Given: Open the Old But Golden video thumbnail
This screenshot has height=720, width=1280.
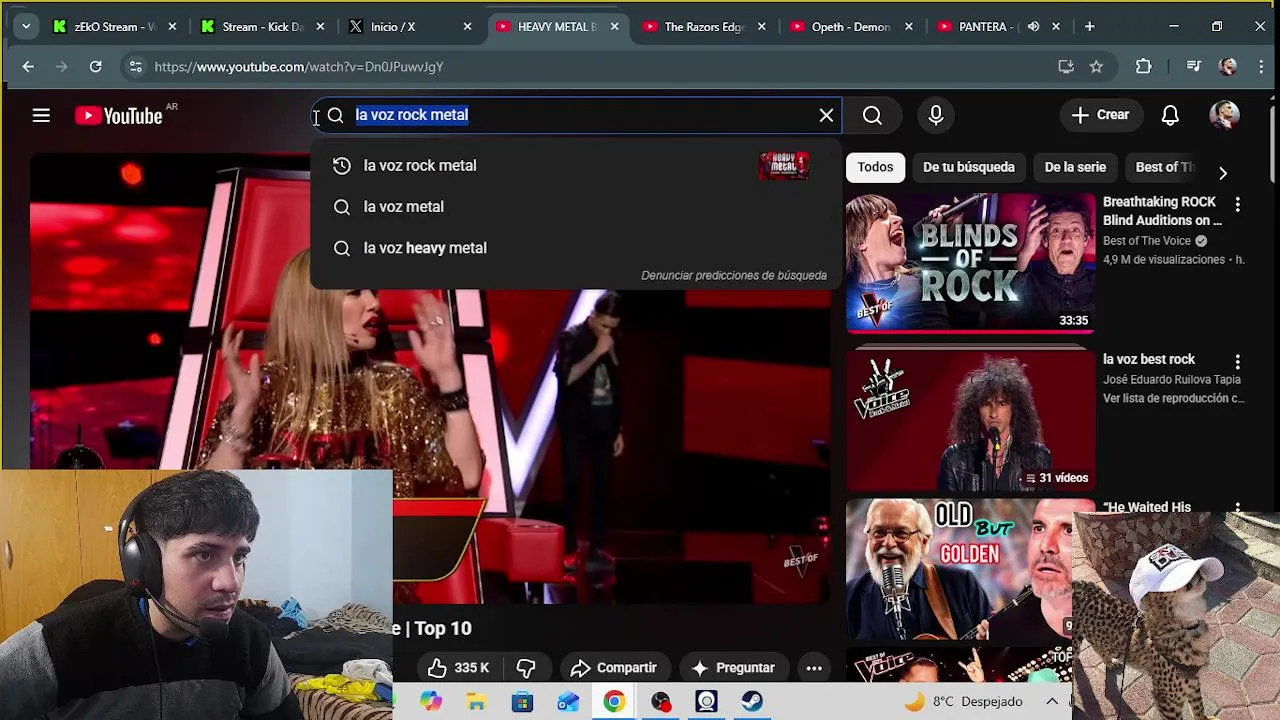Looking at the screenshot, I should 958,570.
